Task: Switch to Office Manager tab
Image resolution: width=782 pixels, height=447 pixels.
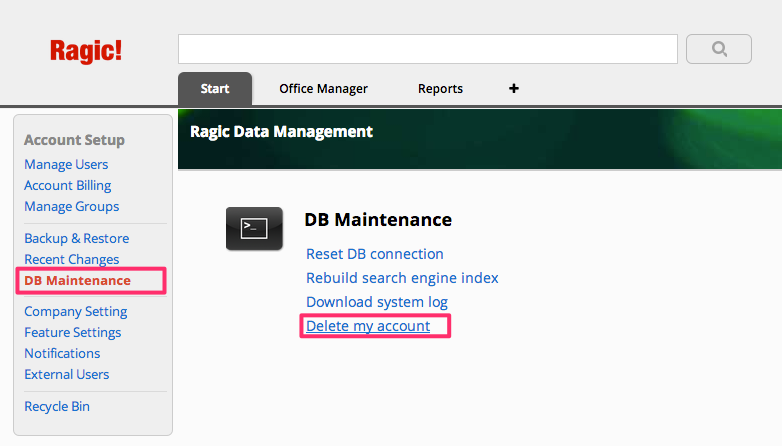Action: click(x=323, y=89)
